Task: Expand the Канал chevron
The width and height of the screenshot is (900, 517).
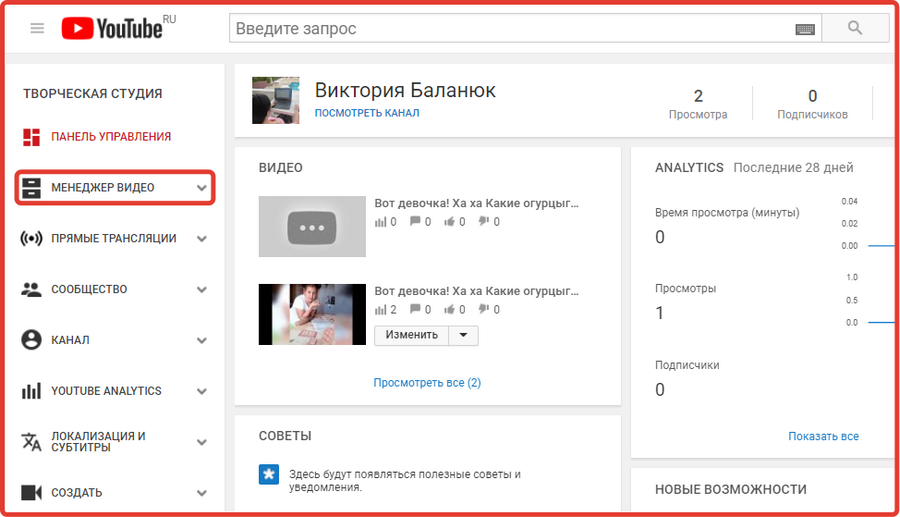Action: coord(201,340)
